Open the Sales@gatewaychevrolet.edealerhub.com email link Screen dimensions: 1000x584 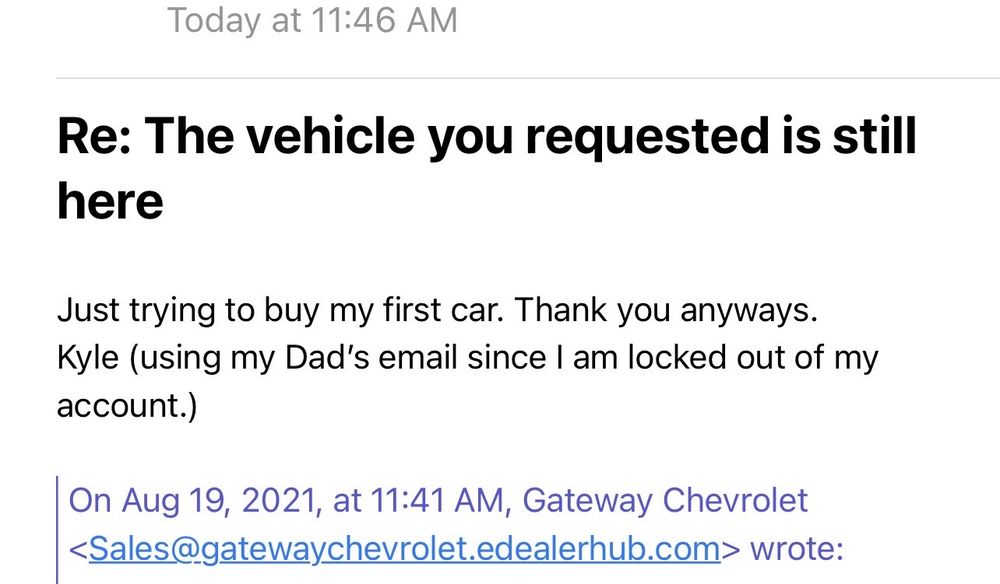(404, 547)
